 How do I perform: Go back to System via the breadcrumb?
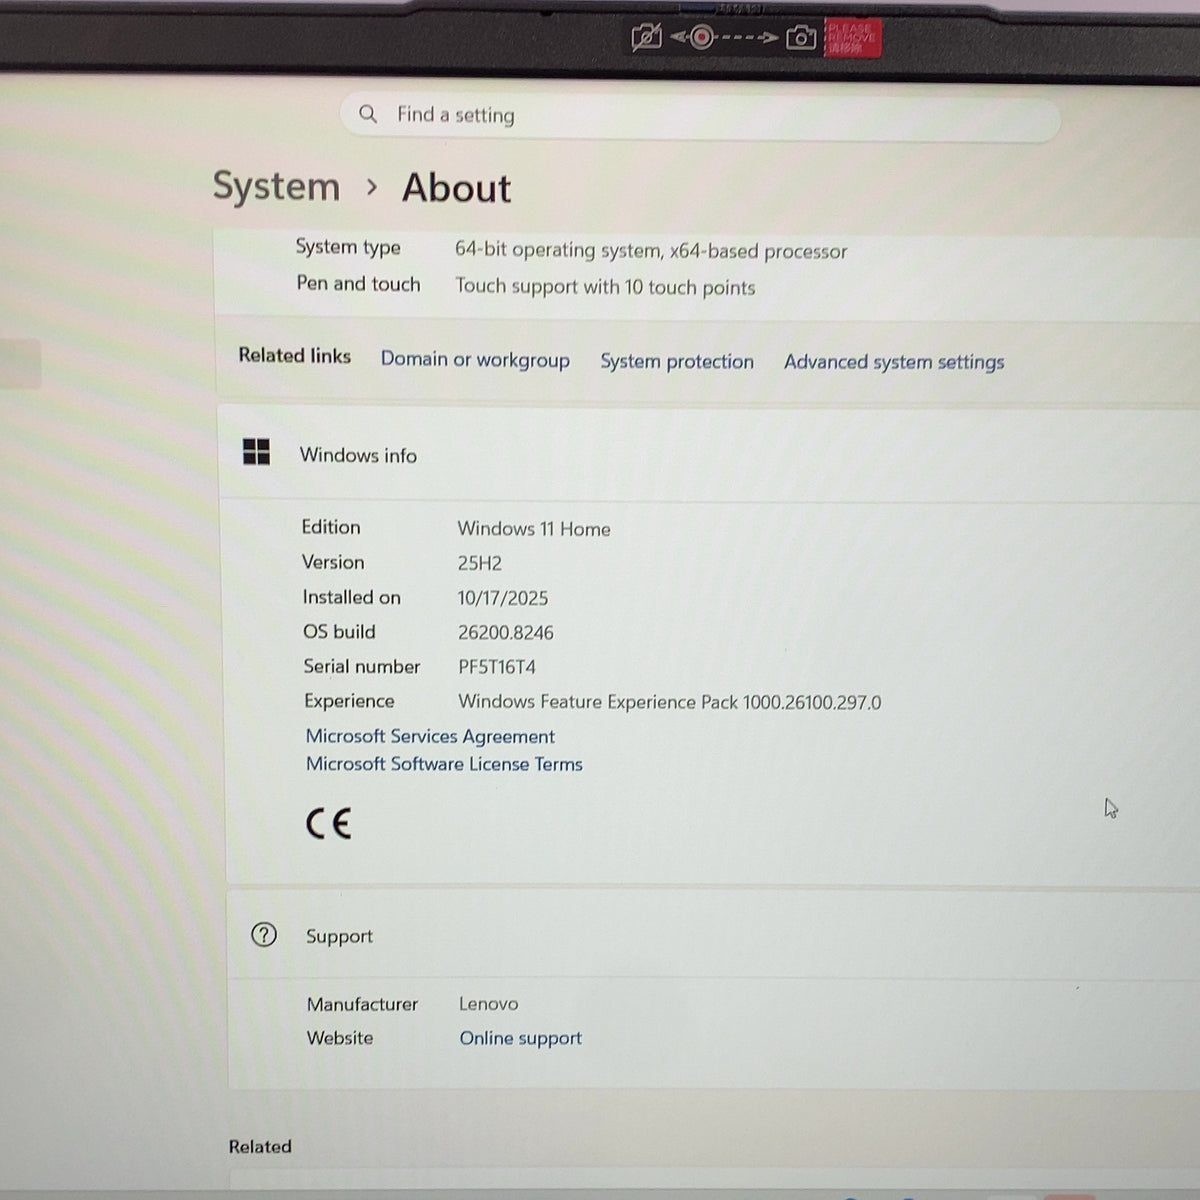pyautogui.click(x=276, y=187)
